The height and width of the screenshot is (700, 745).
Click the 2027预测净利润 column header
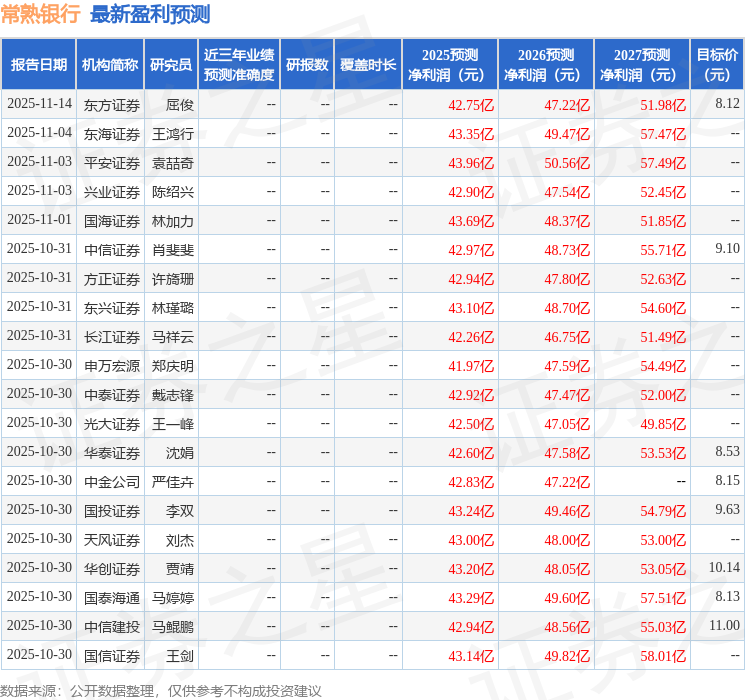pos(642,64)
